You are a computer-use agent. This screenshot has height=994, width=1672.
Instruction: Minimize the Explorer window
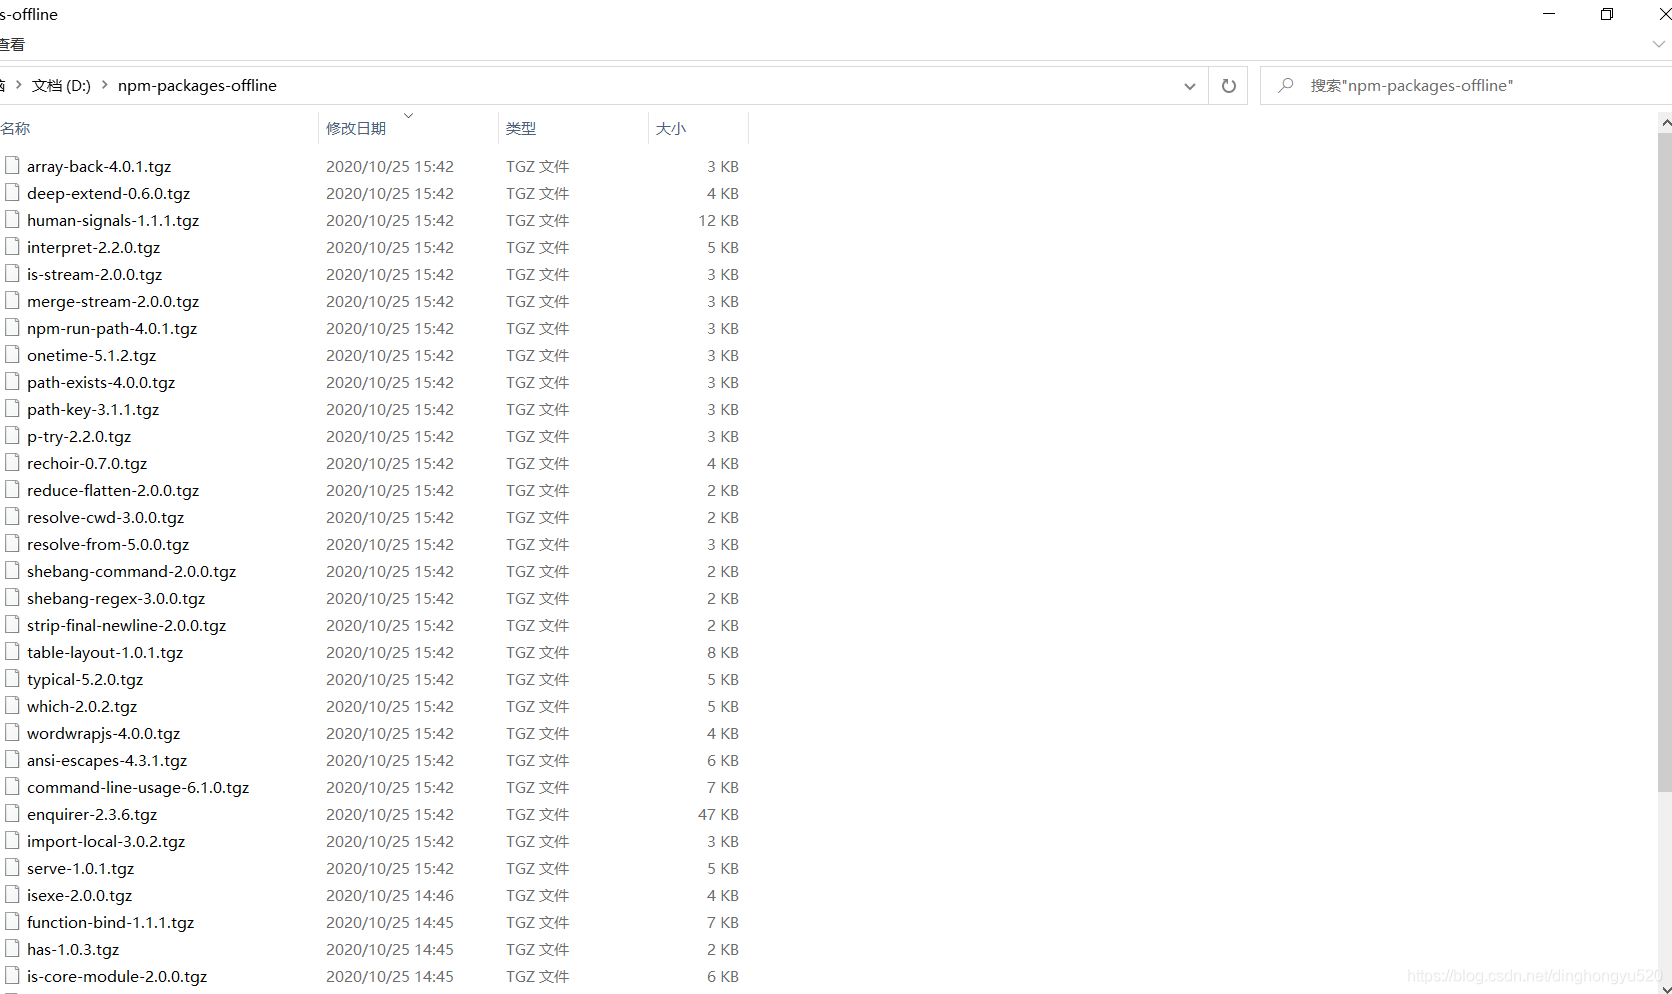(1549, 14)
